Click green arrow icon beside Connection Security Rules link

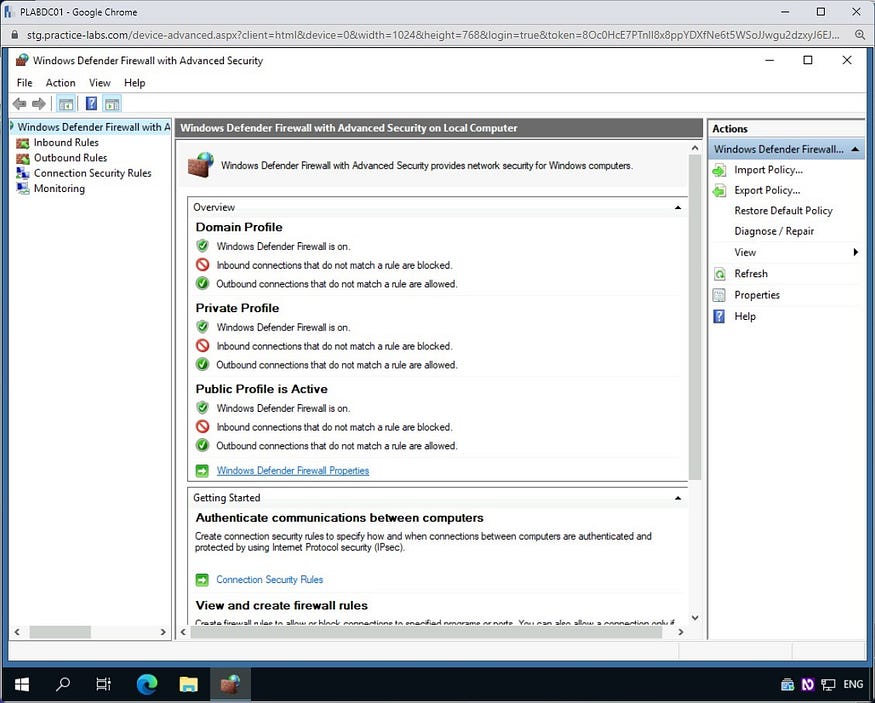202,580
